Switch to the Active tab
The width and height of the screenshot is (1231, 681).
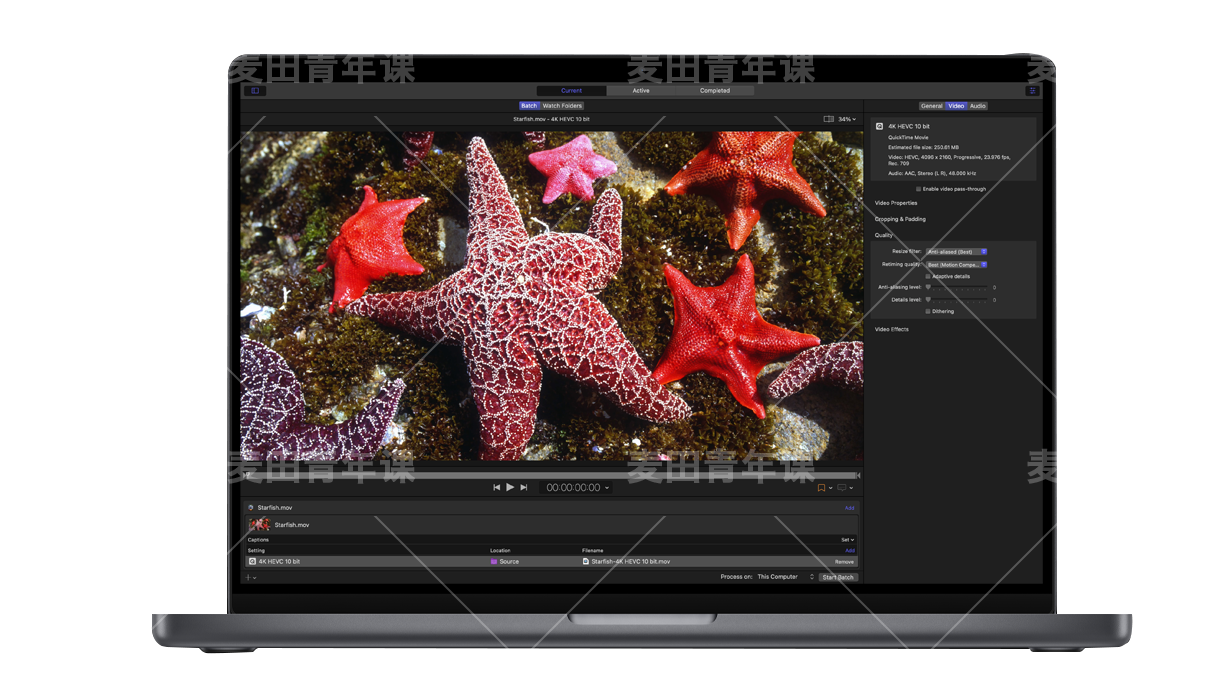click(641, 90)
